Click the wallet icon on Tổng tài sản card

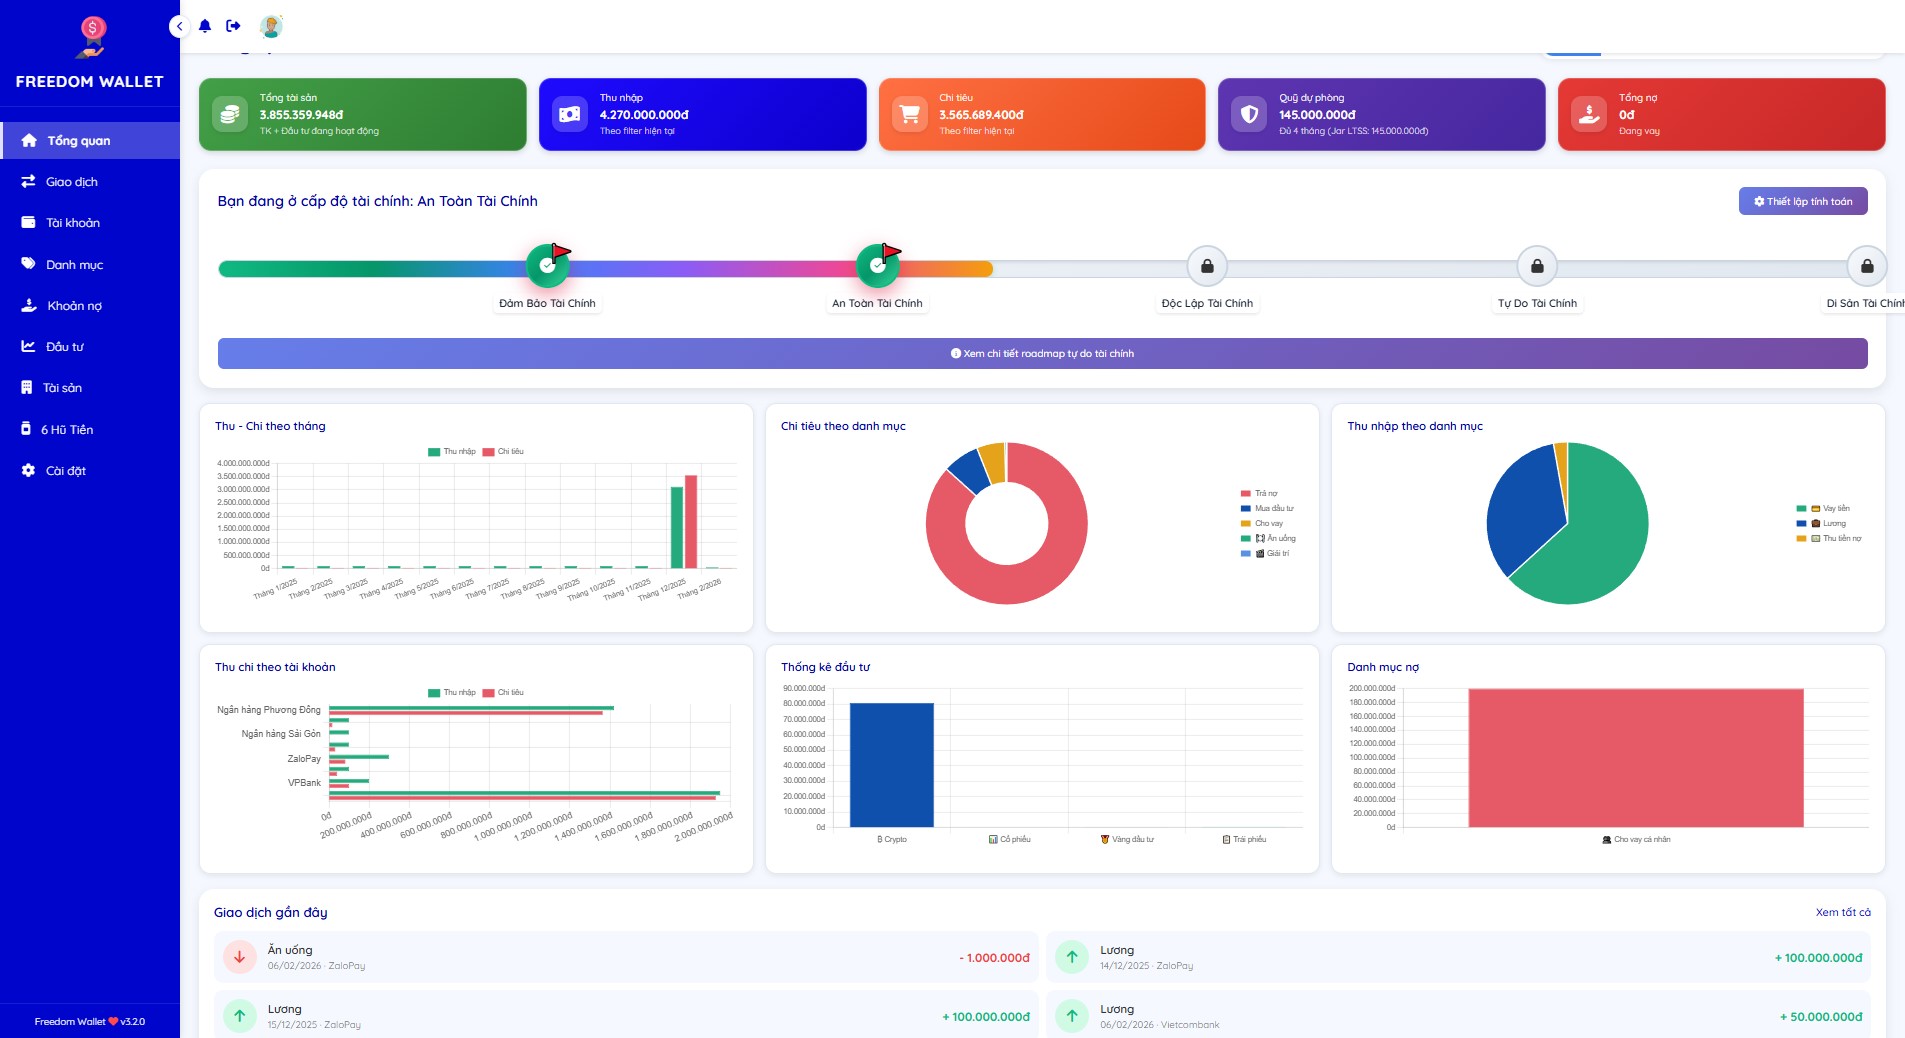click(x=229, y=113)
